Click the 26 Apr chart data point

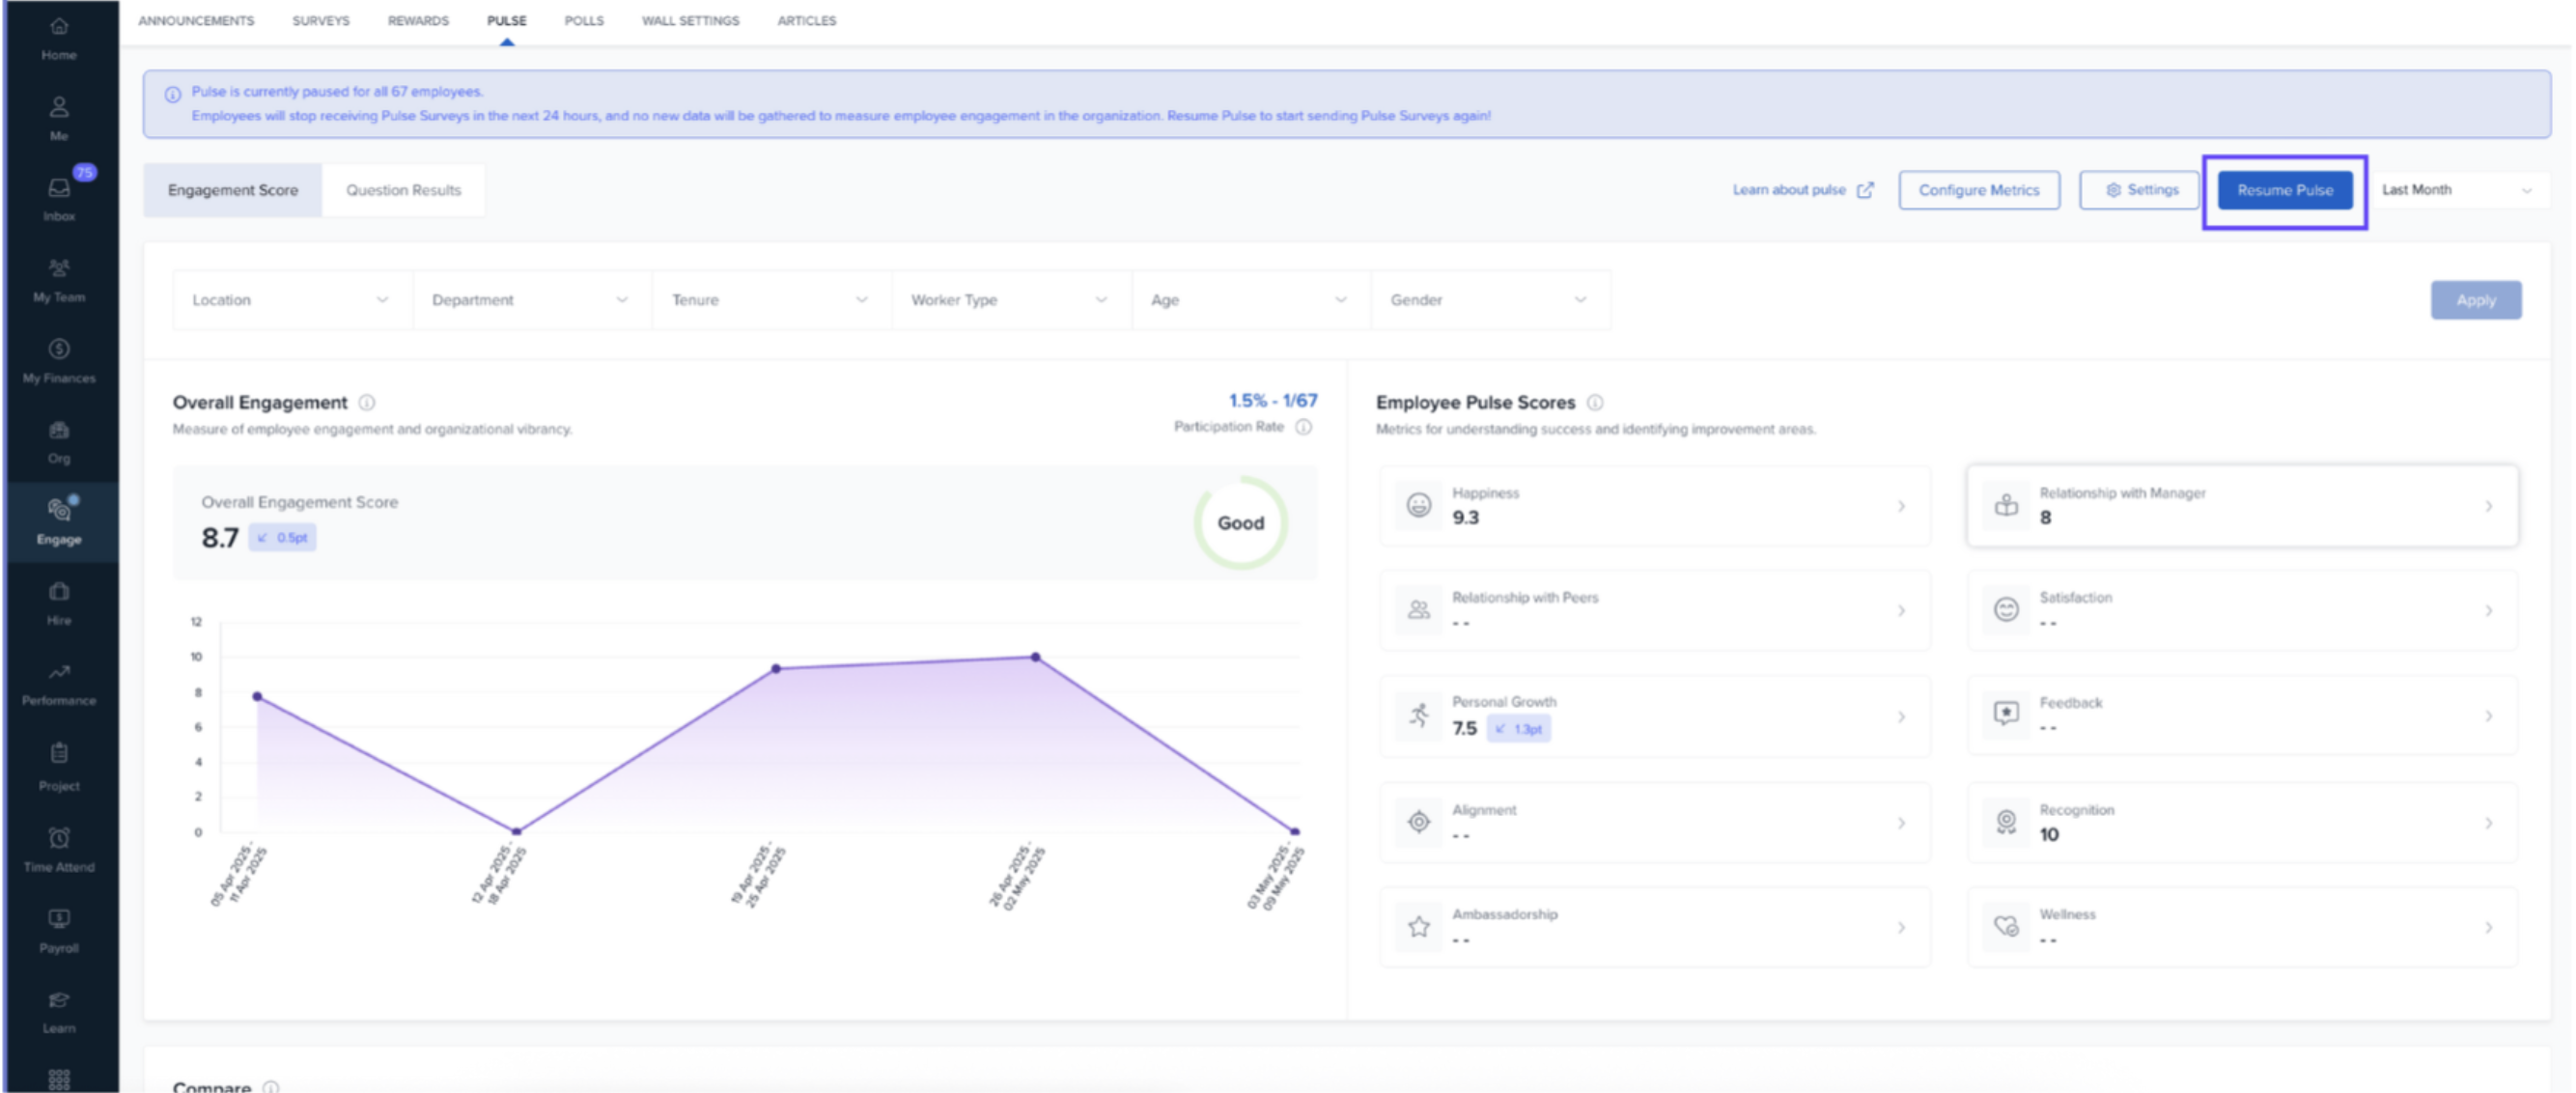click(1035, 658)
